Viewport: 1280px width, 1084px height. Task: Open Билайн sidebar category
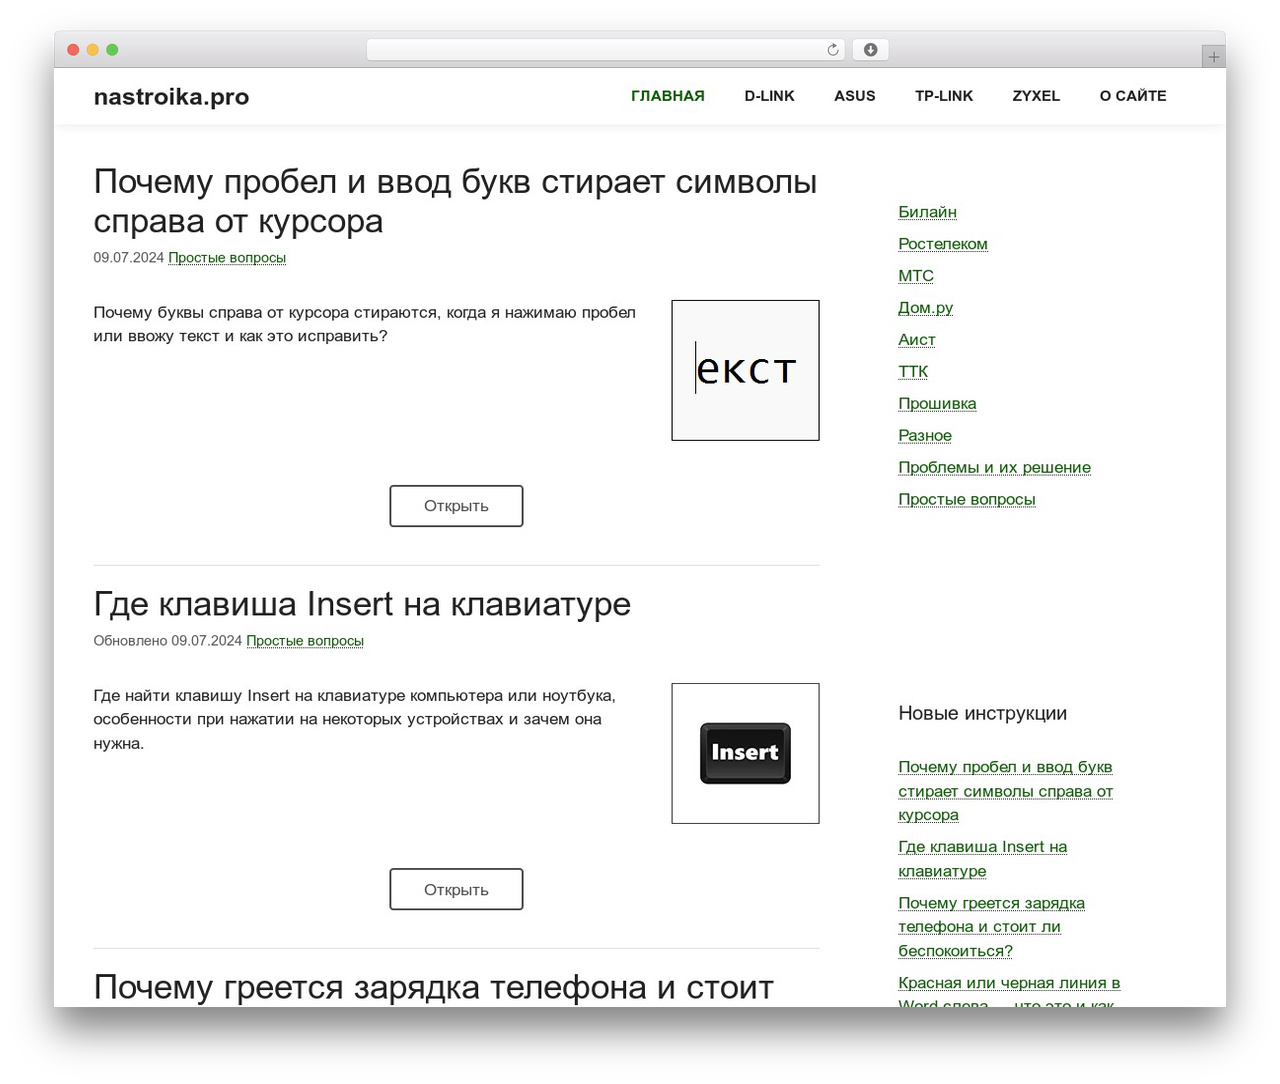(x=927, y=212)
